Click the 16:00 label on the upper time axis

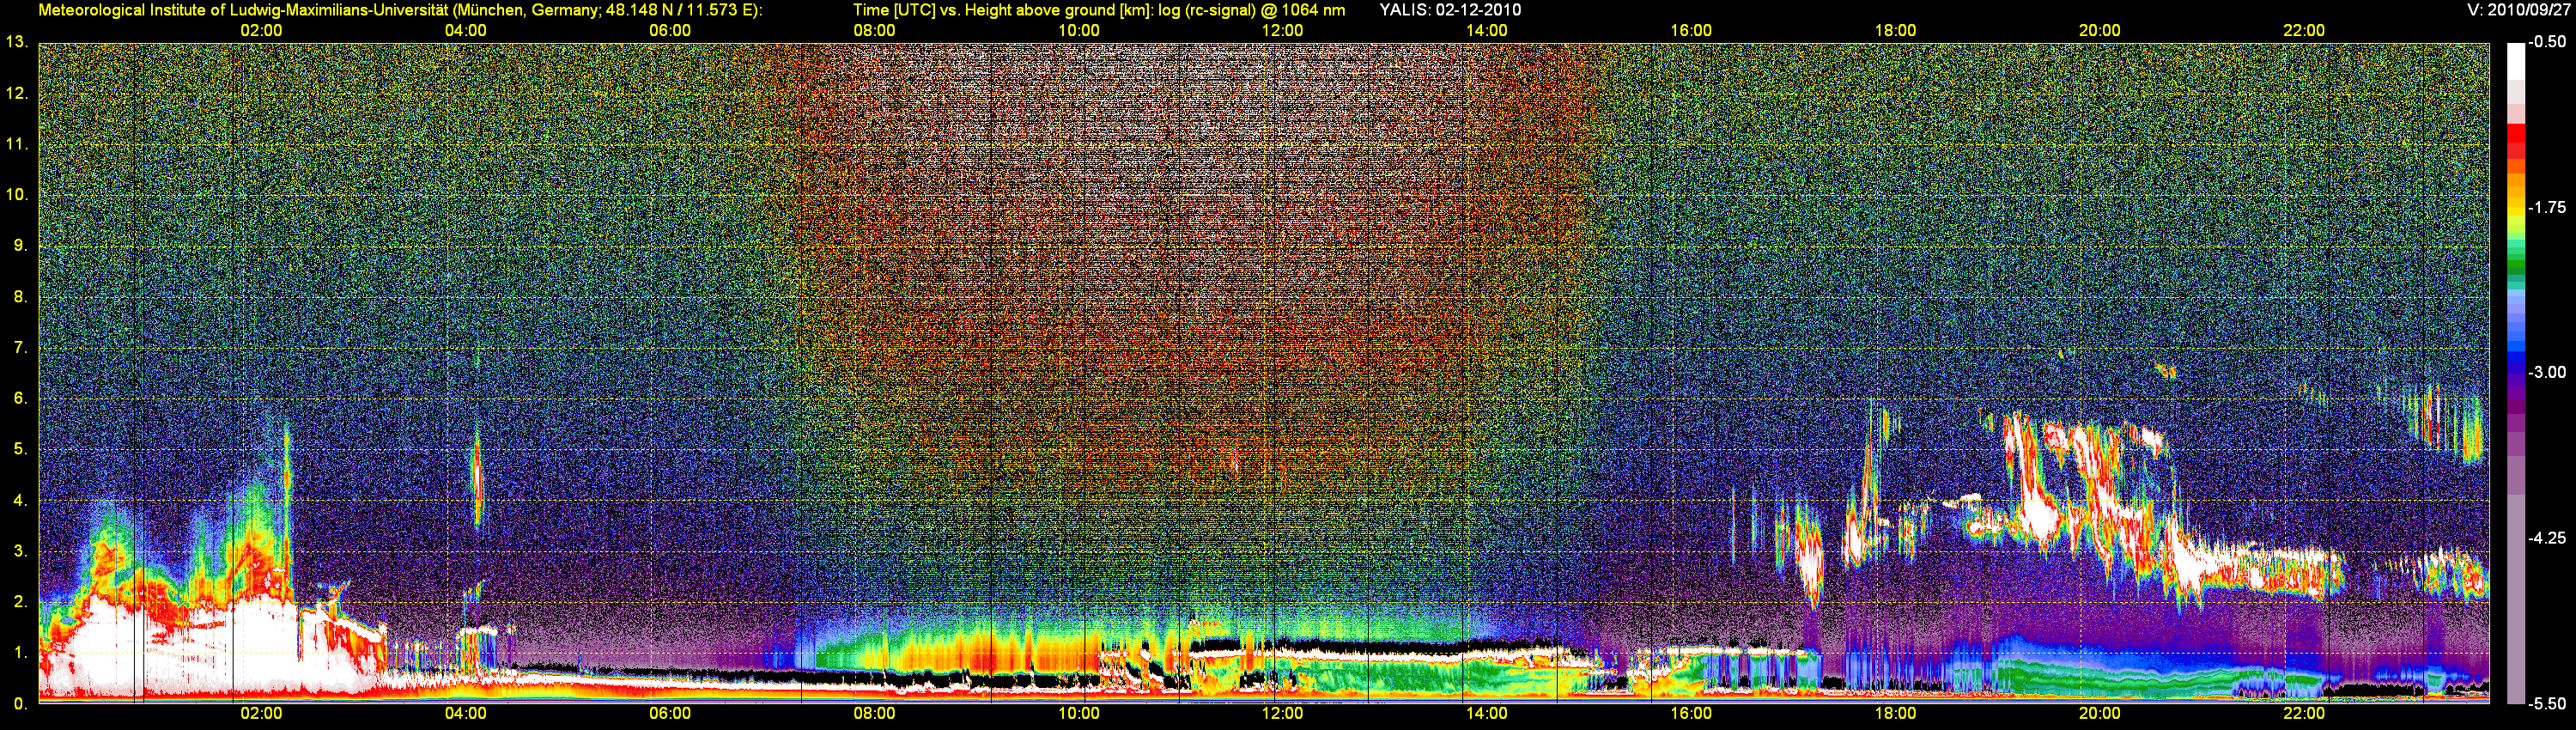1691,31
